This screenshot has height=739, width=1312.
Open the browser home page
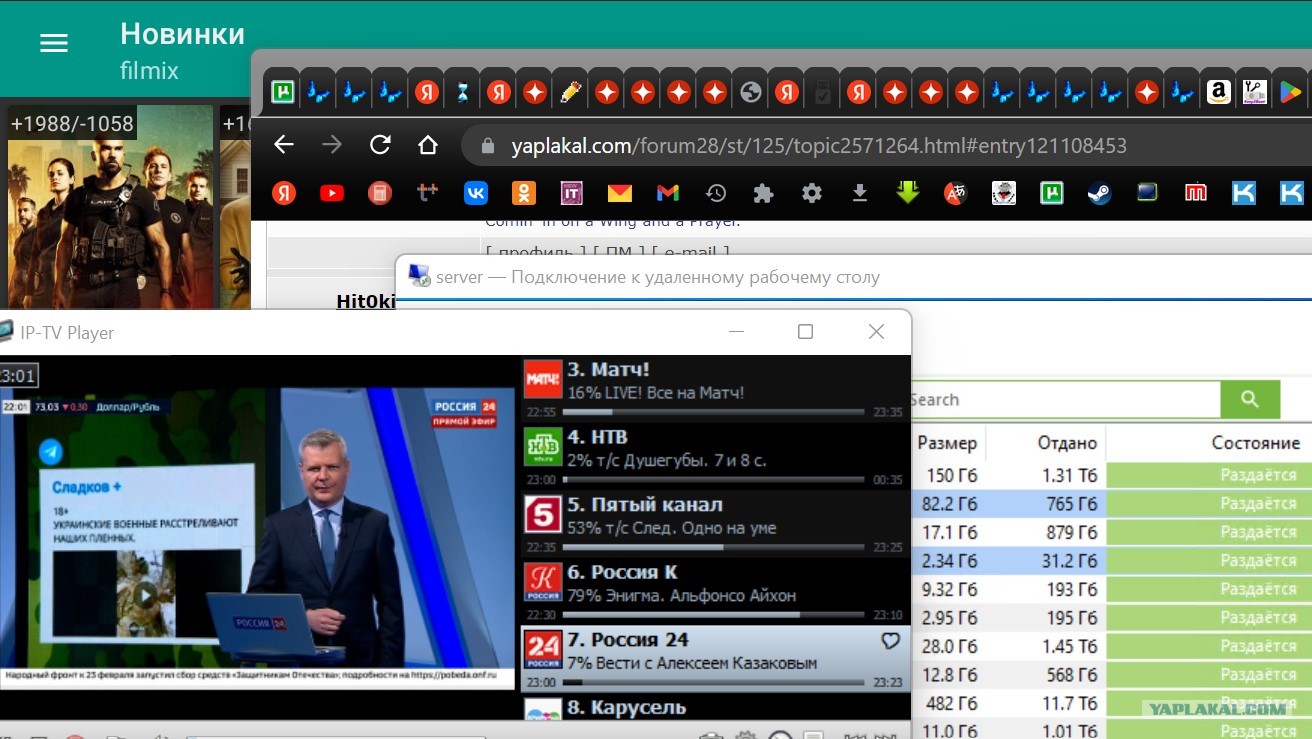428,145
